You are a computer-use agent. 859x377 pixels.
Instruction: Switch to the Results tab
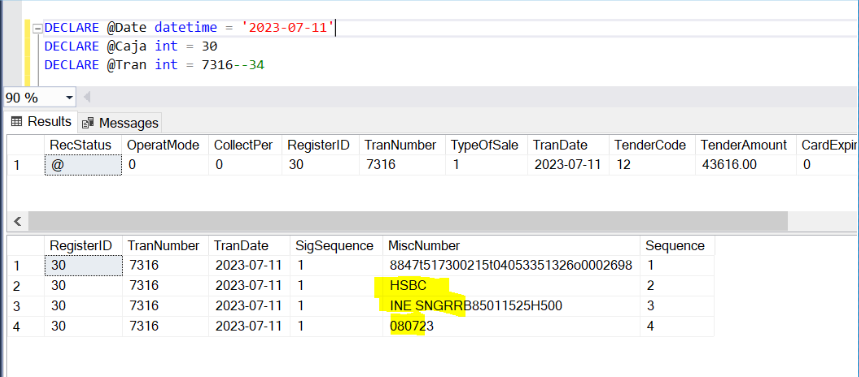[x=42, y=121]
